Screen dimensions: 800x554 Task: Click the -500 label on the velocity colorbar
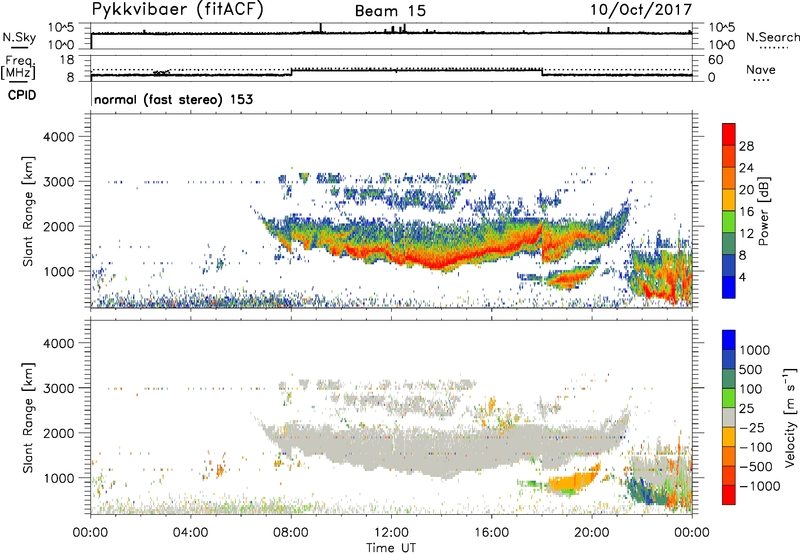pyautogui.click(x=755, y=466)
